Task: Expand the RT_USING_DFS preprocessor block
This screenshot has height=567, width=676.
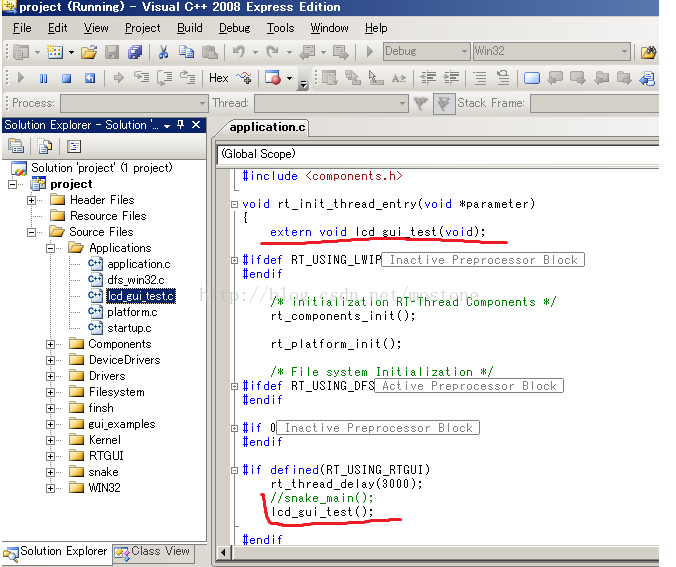Action: 235,386
